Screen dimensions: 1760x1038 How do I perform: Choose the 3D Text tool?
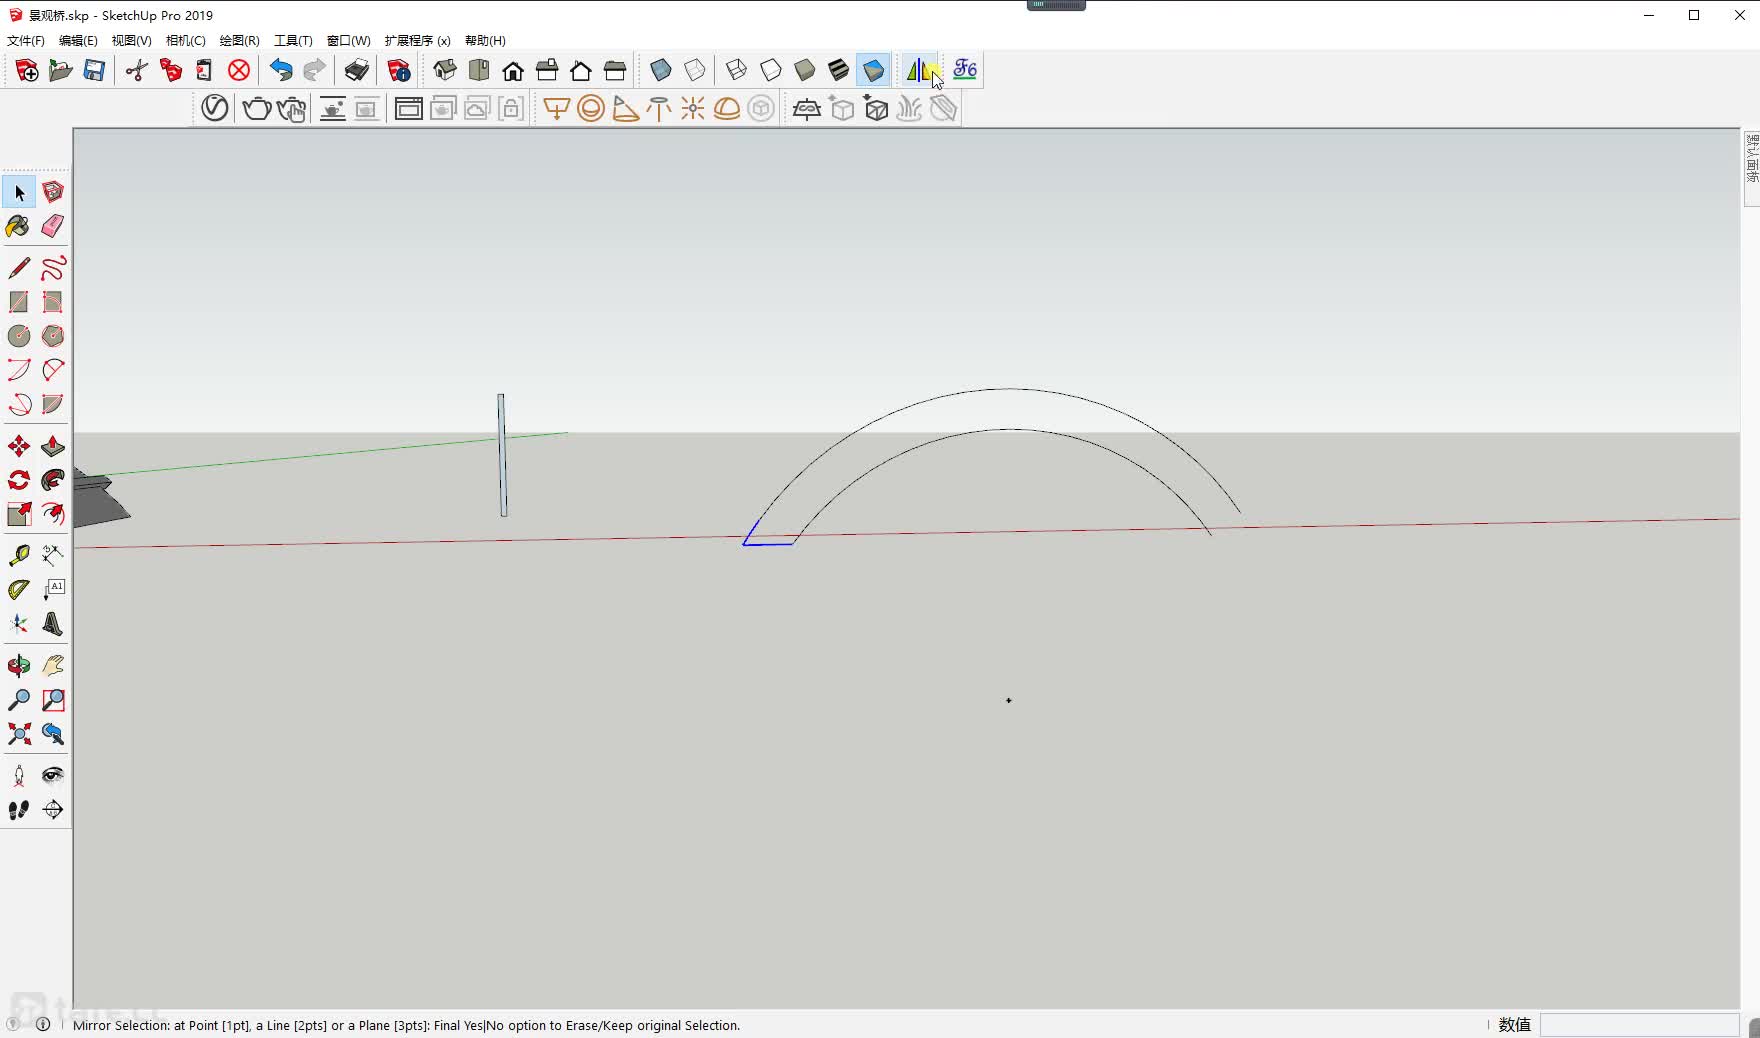tap(53, 624)
